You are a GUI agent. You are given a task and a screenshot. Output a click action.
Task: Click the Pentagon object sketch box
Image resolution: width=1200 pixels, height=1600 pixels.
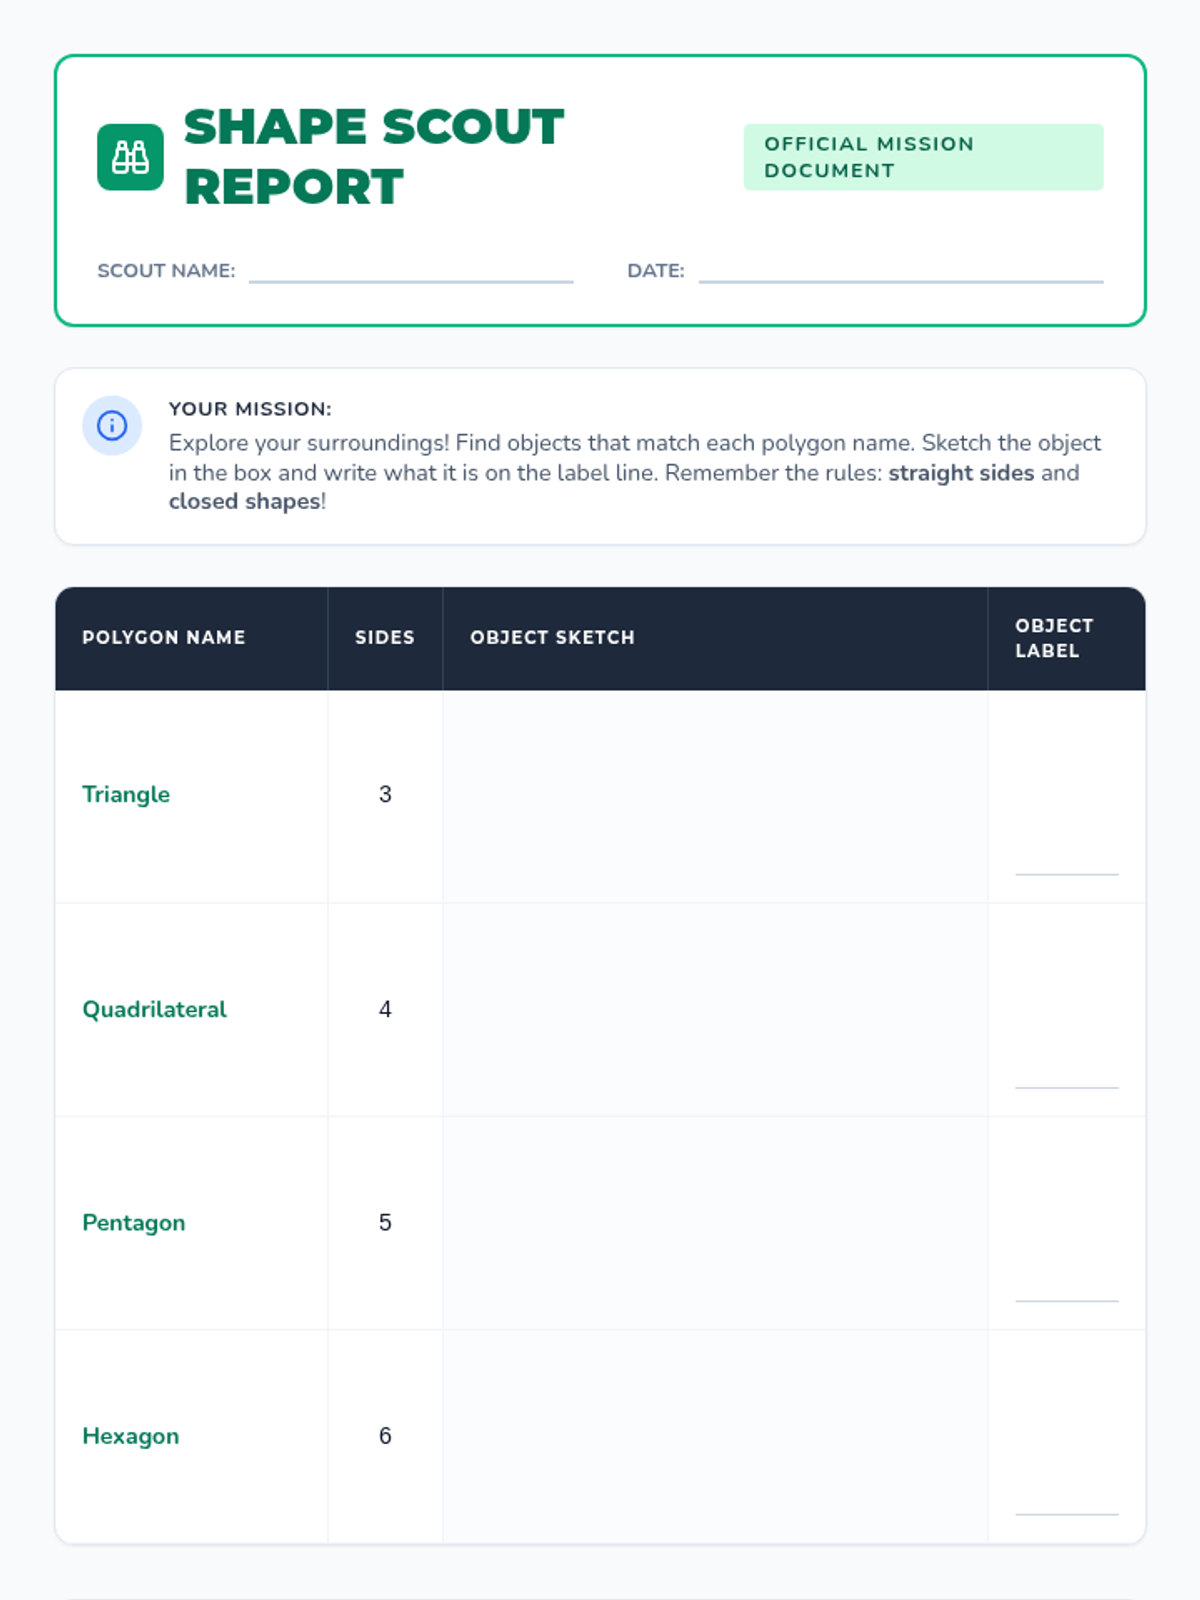click(x=715, y=1223)
